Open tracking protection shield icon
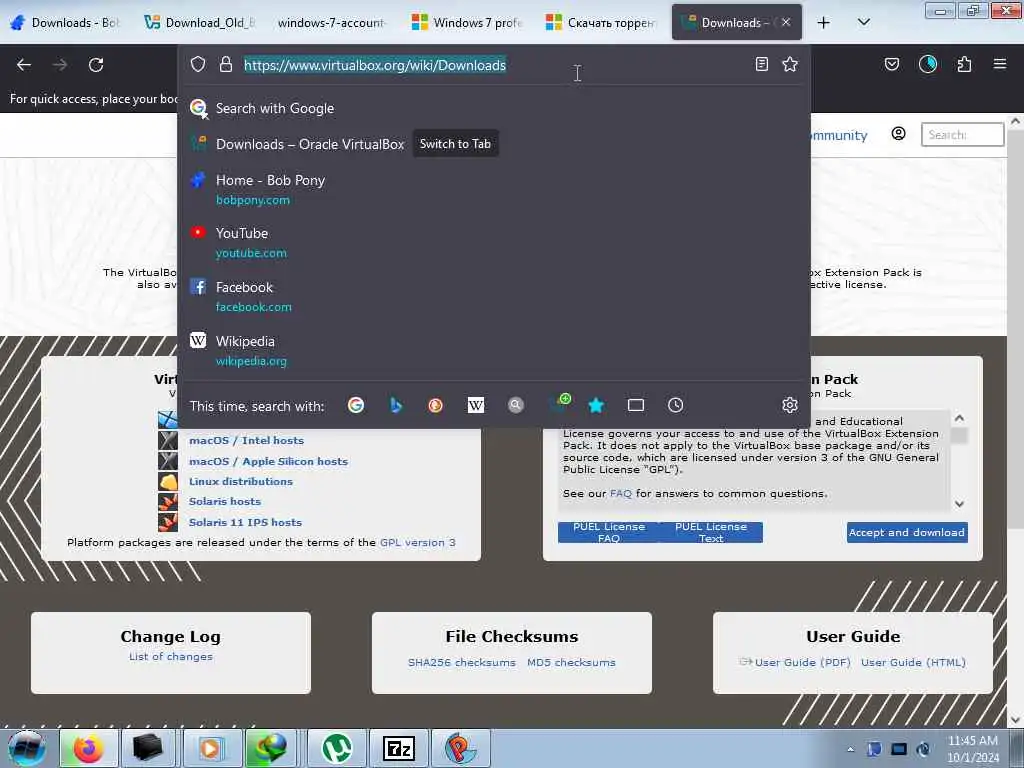Screen dimensions: 1024x768 [x=198, y=64]
